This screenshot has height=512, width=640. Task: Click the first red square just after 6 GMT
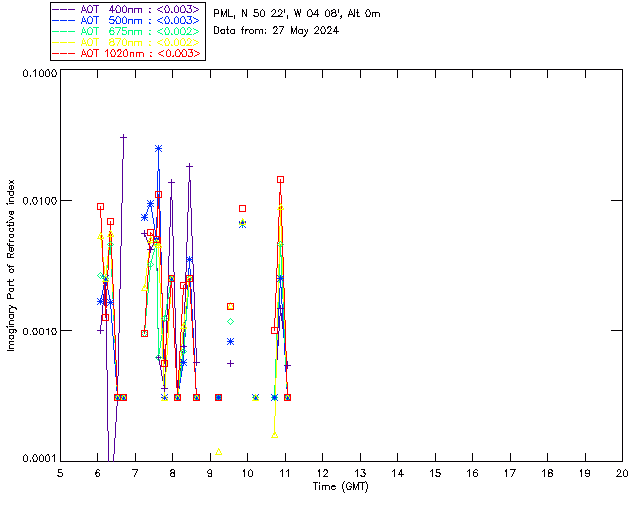point(100,207)
